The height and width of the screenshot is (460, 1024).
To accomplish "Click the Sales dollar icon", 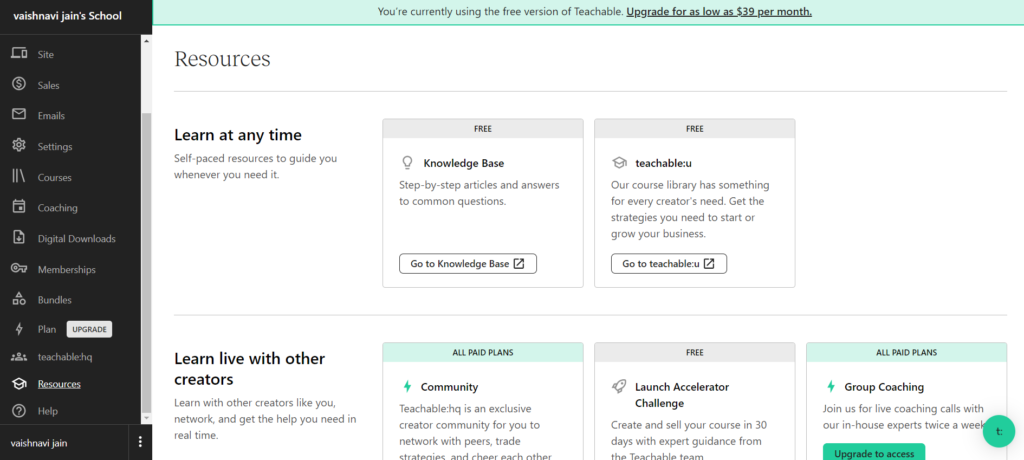I will click(19, 84).
